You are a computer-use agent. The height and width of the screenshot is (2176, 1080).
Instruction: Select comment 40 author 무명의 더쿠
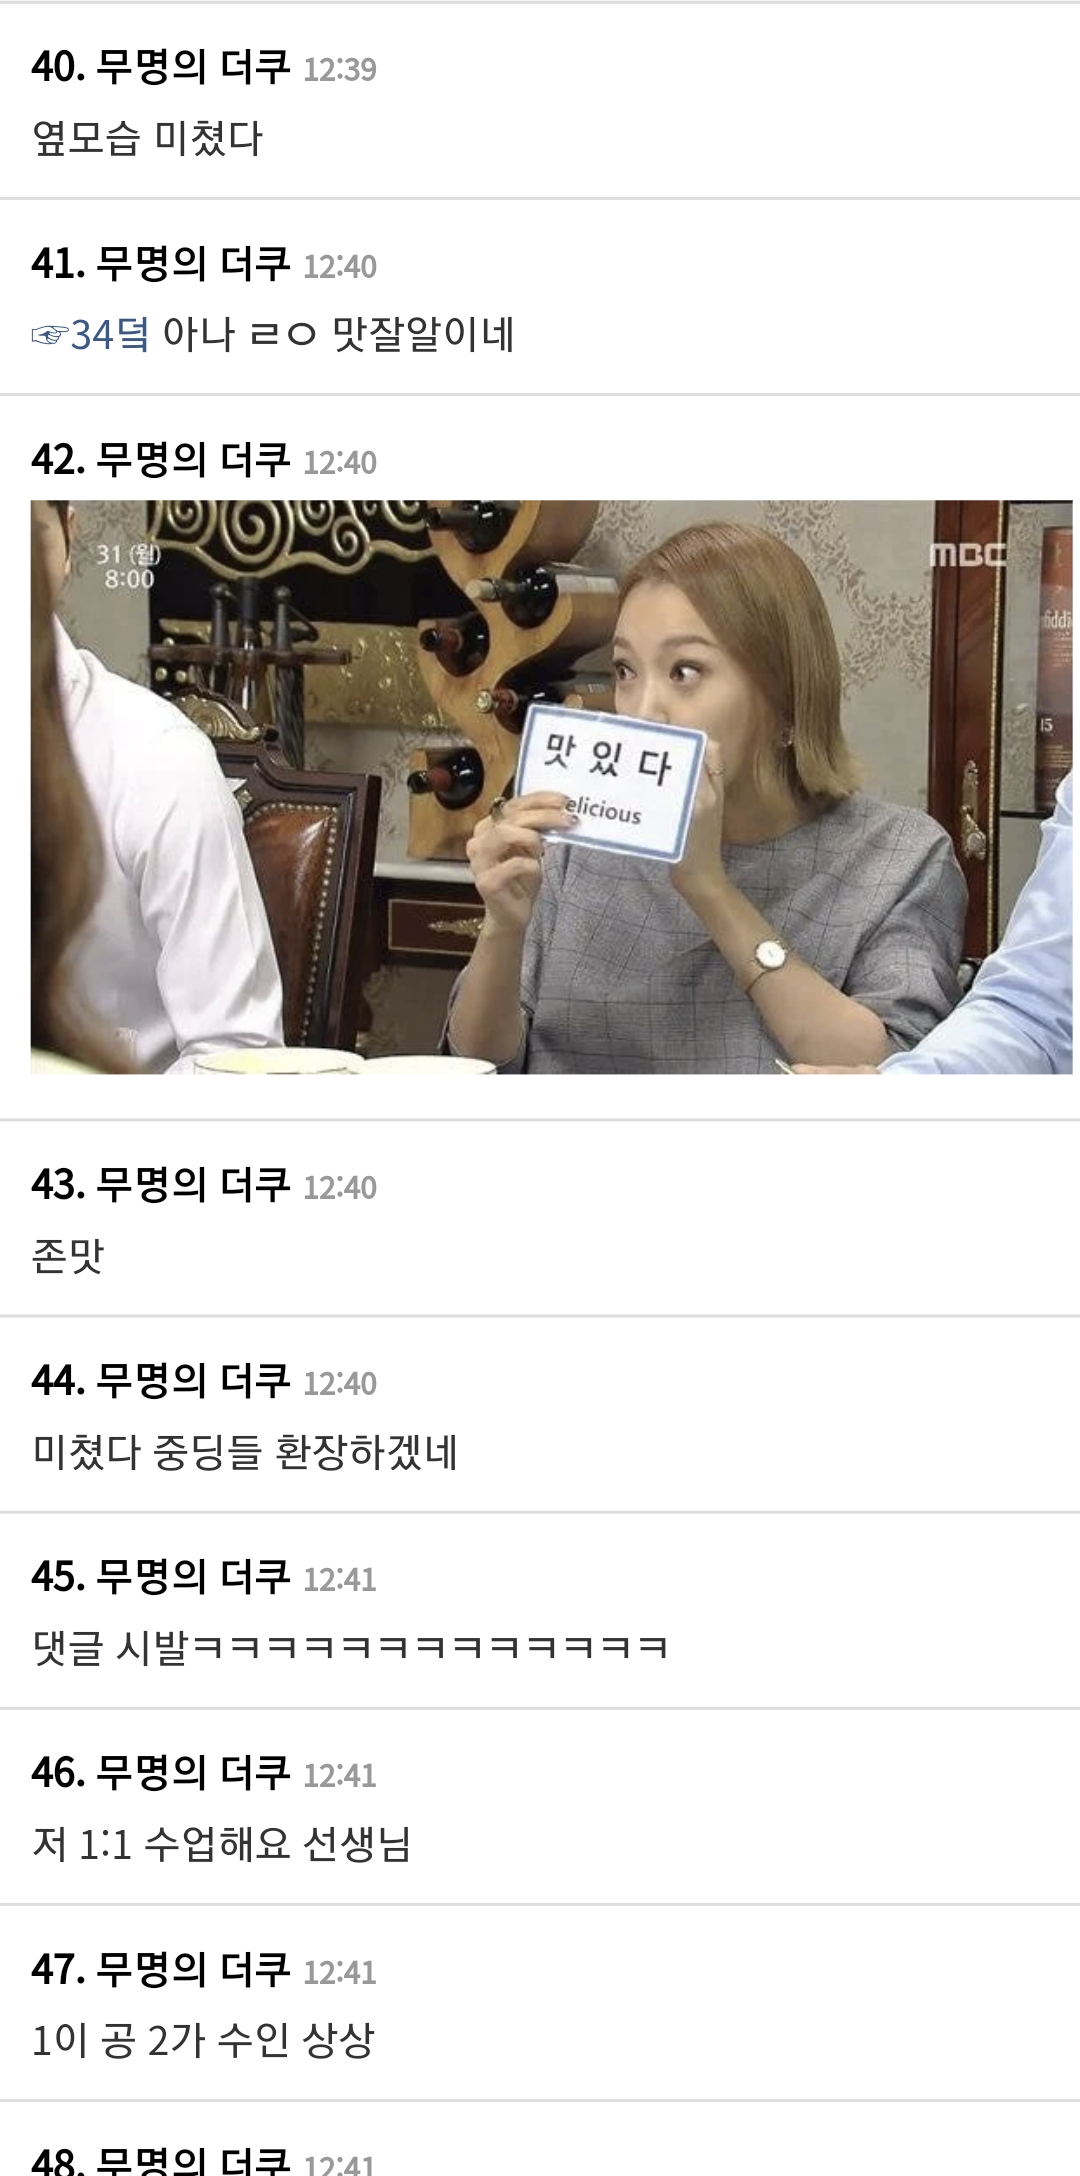[193, 67]
